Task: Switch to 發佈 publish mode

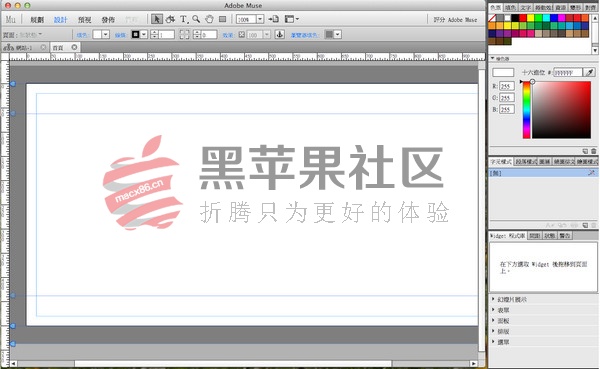Action: point(108,20)
